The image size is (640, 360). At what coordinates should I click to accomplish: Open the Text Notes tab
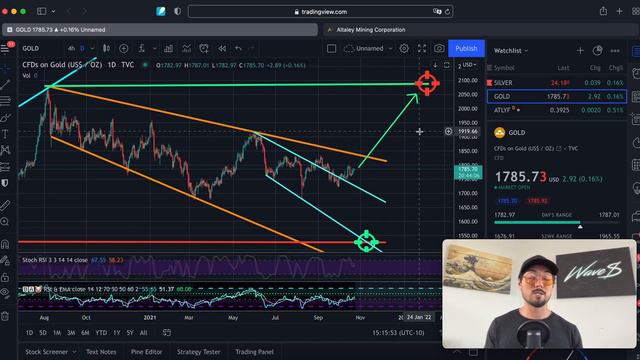(x=101, y=352)
